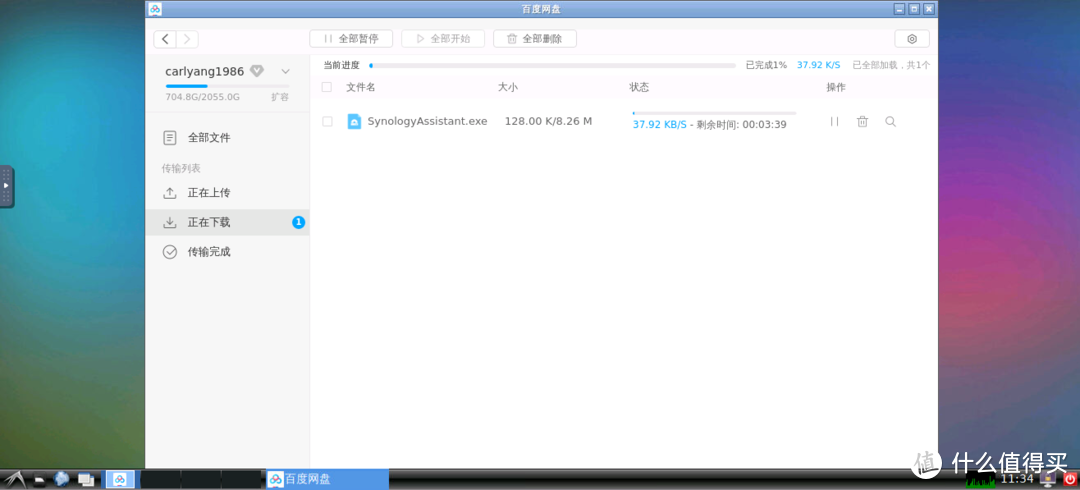Click the 剩余时间 remaining time text
The height and width of the screenshot is (490, 1080).
[x=741, y=125]
